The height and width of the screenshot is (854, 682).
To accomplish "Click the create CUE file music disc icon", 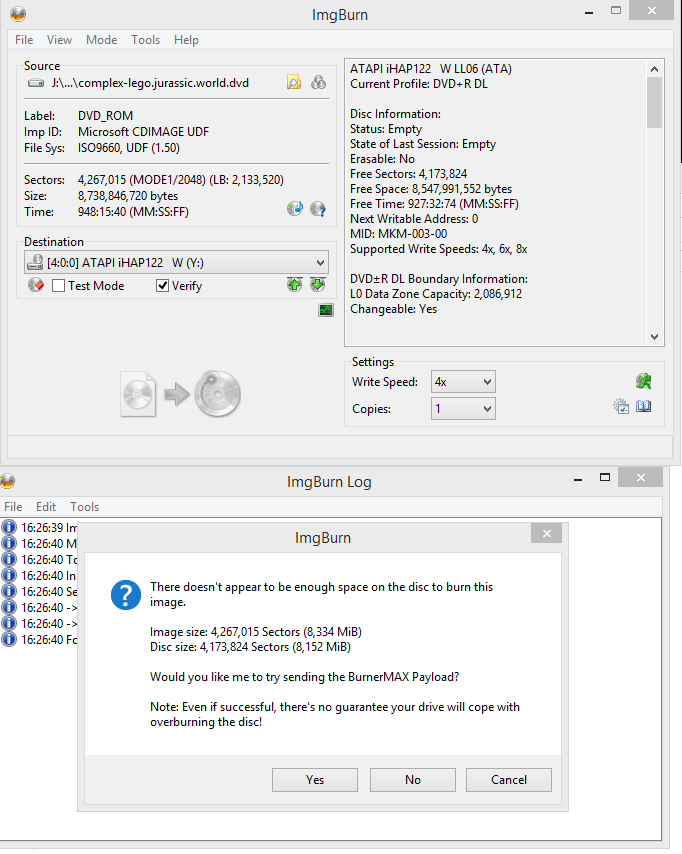I will [x=294, y=208].
